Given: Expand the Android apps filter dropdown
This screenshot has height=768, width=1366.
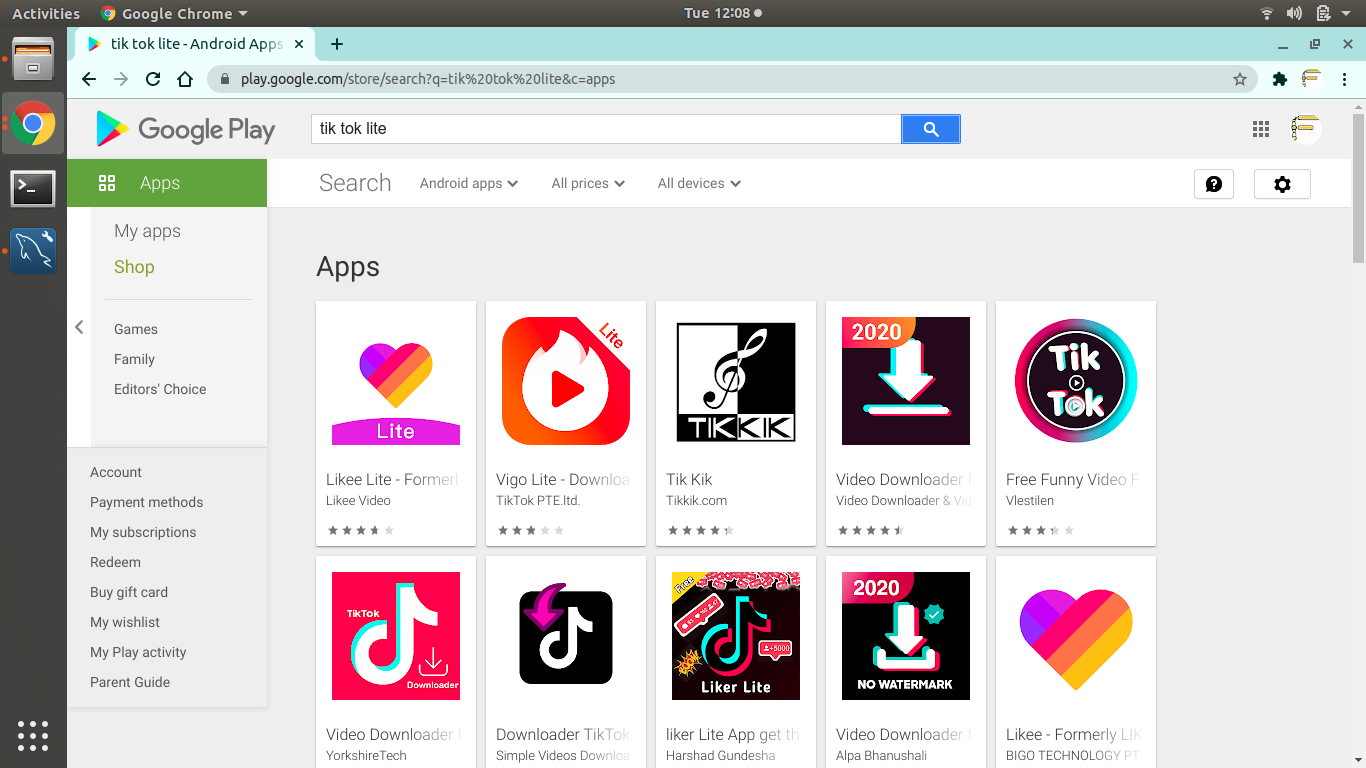Looking at the screenshot, I should [469, 184].
